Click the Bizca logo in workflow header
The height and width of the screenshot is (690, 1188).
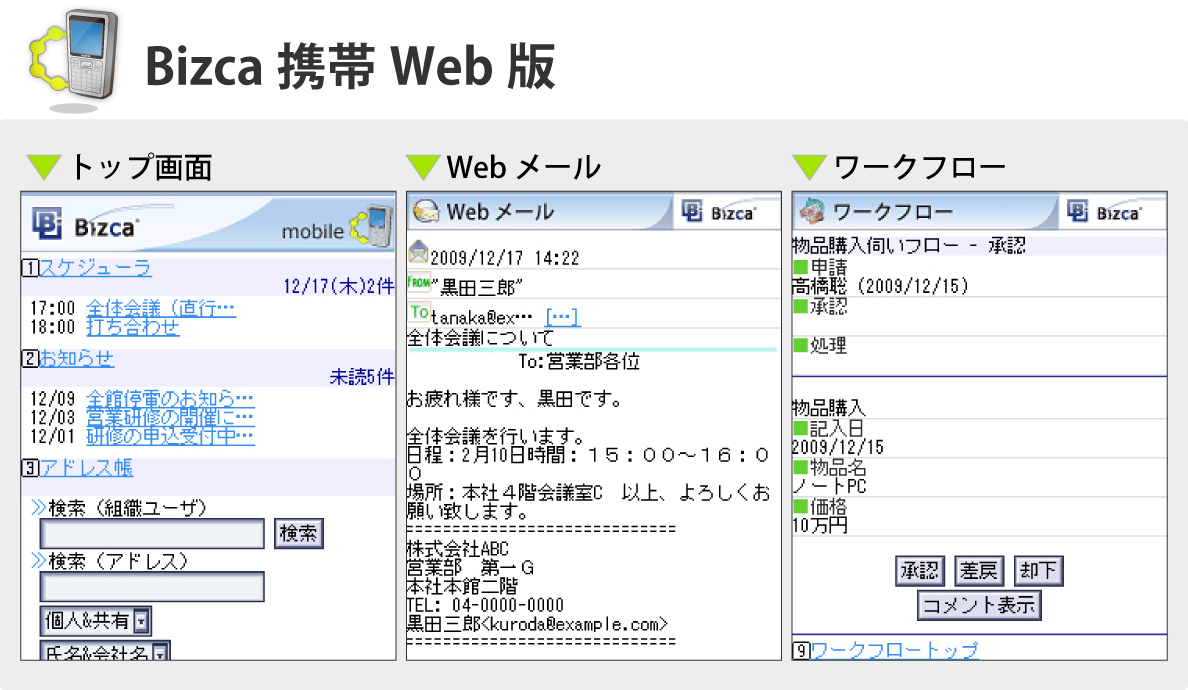coord(1104,212)
